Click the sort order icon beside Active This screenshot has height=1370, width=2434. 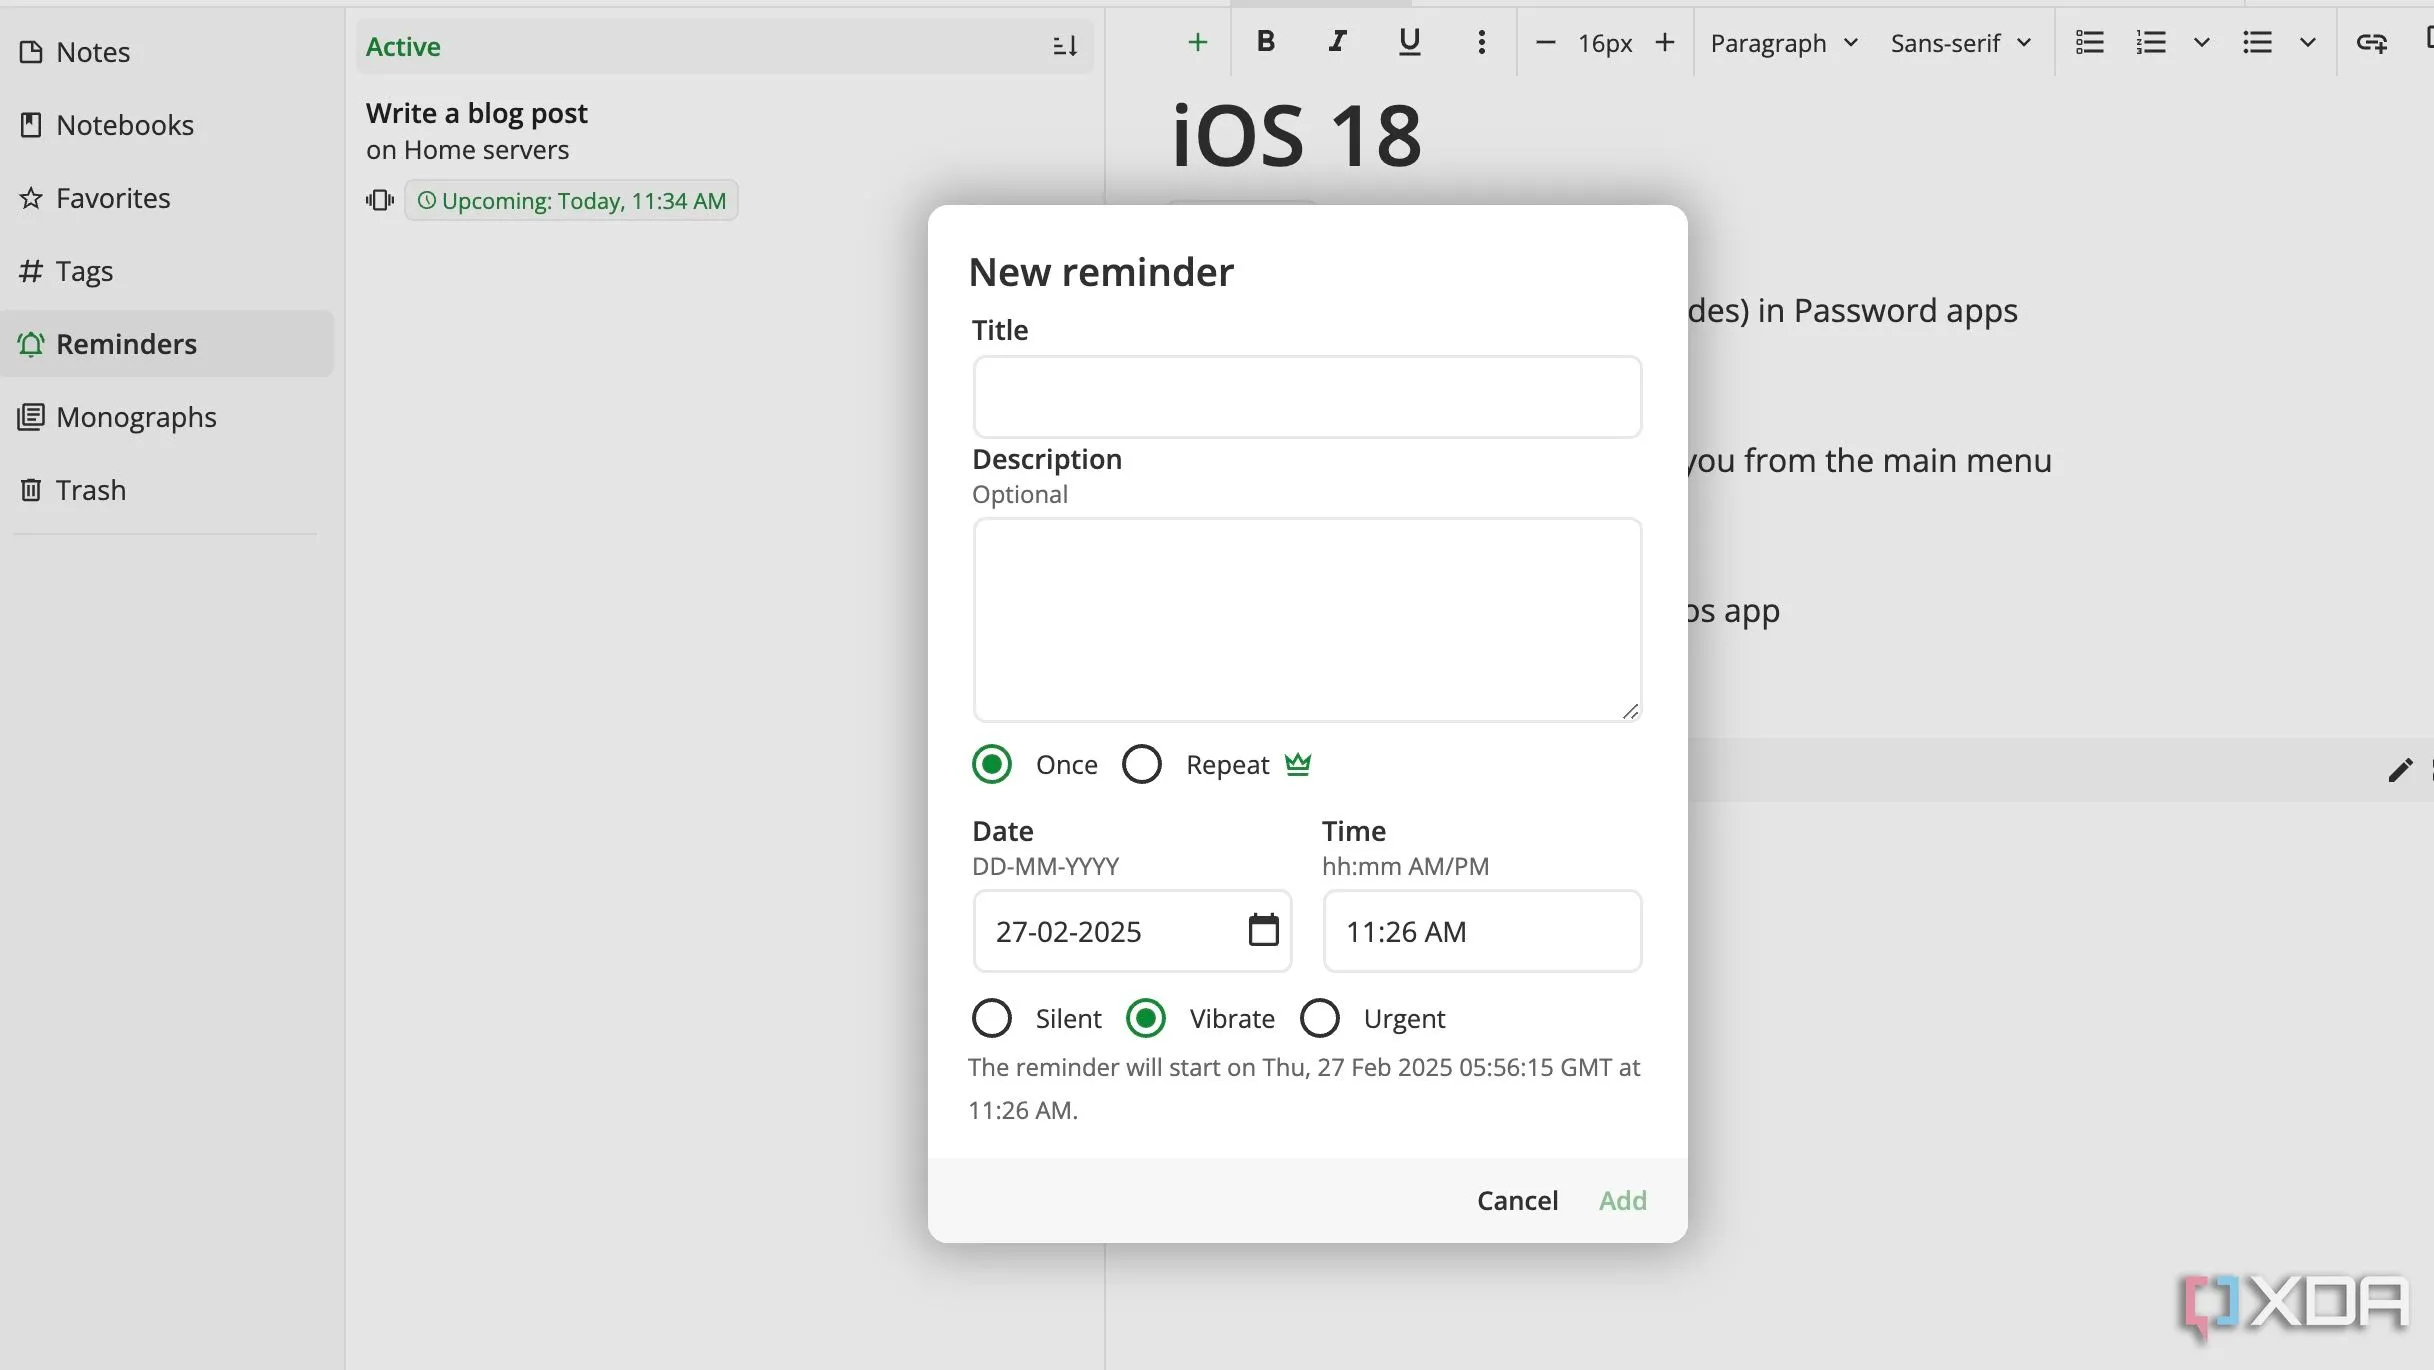(x=1065, y=46)
